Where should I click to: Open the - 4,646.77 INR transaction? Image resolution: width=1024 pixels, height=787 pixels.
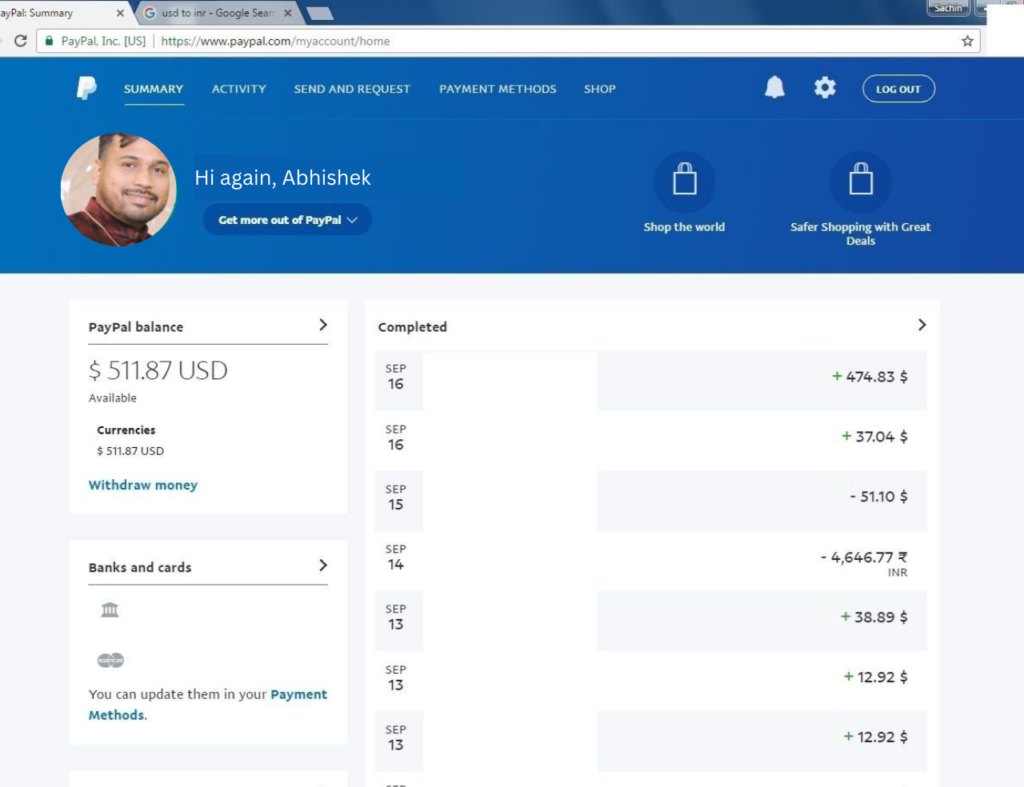point(650,560)
